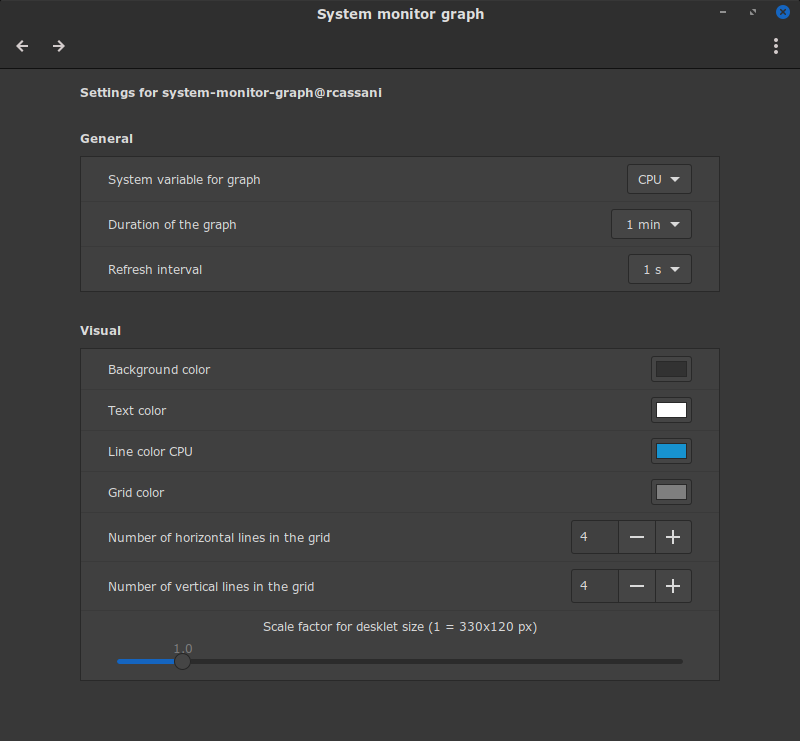Screen dimensions: 800x741
Task: Edit the Grid color swatch
Action: pos(671,492)
